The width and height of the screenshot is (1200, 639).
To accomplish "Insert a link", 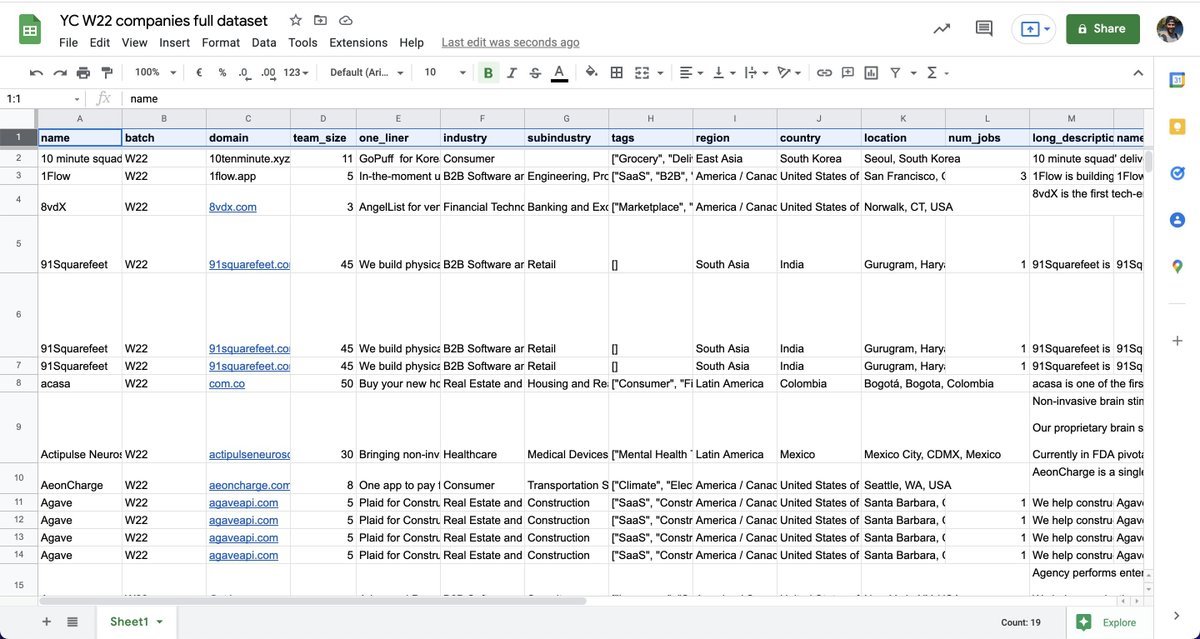I will pyautogui.click(x=824, y=72).
